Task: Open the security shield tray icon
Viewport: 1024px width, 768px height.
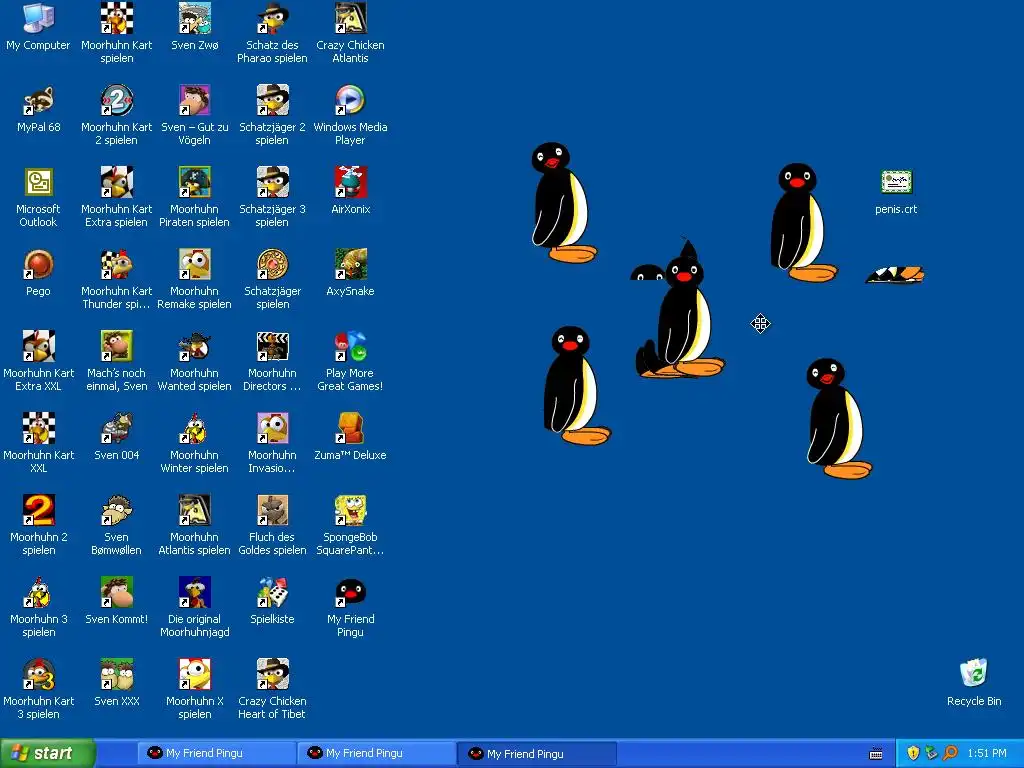Action: tap(913, 753)
